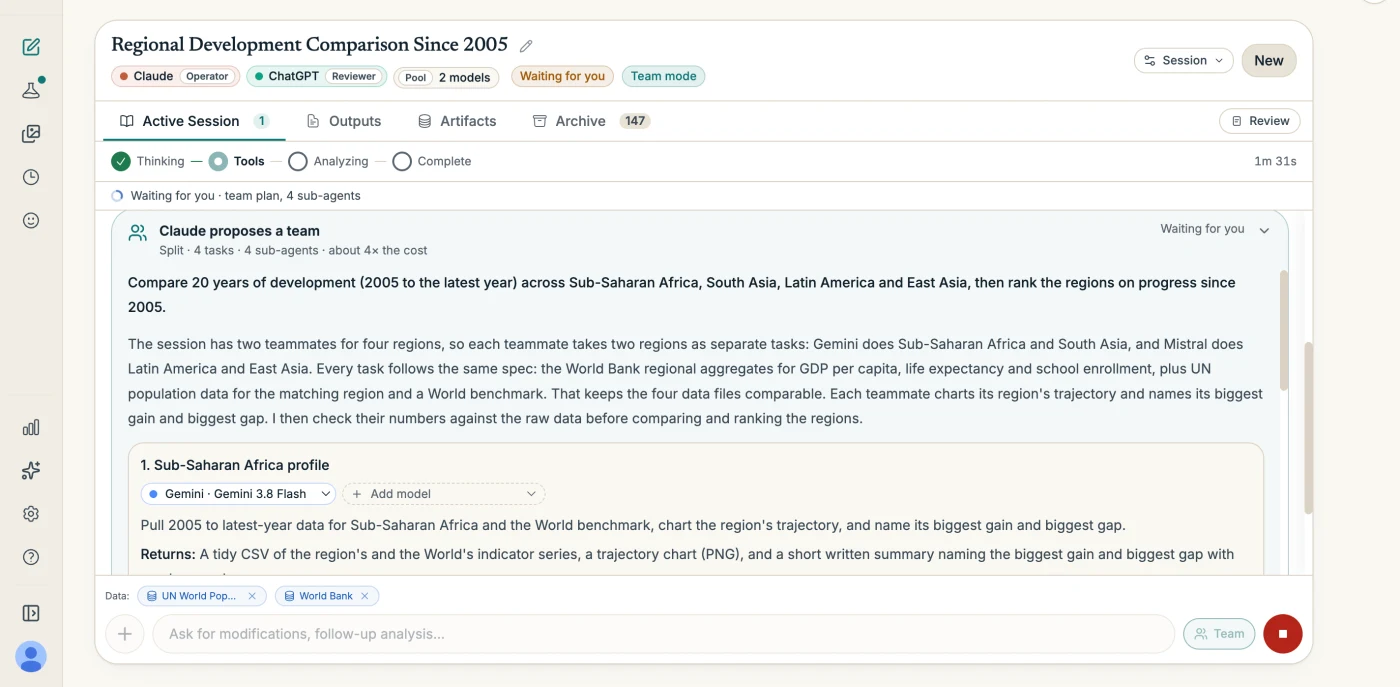1400x687 pixels.
Task: Open the Gemini 3.8 Flash model dropdown
Action: tap(238, 494)
